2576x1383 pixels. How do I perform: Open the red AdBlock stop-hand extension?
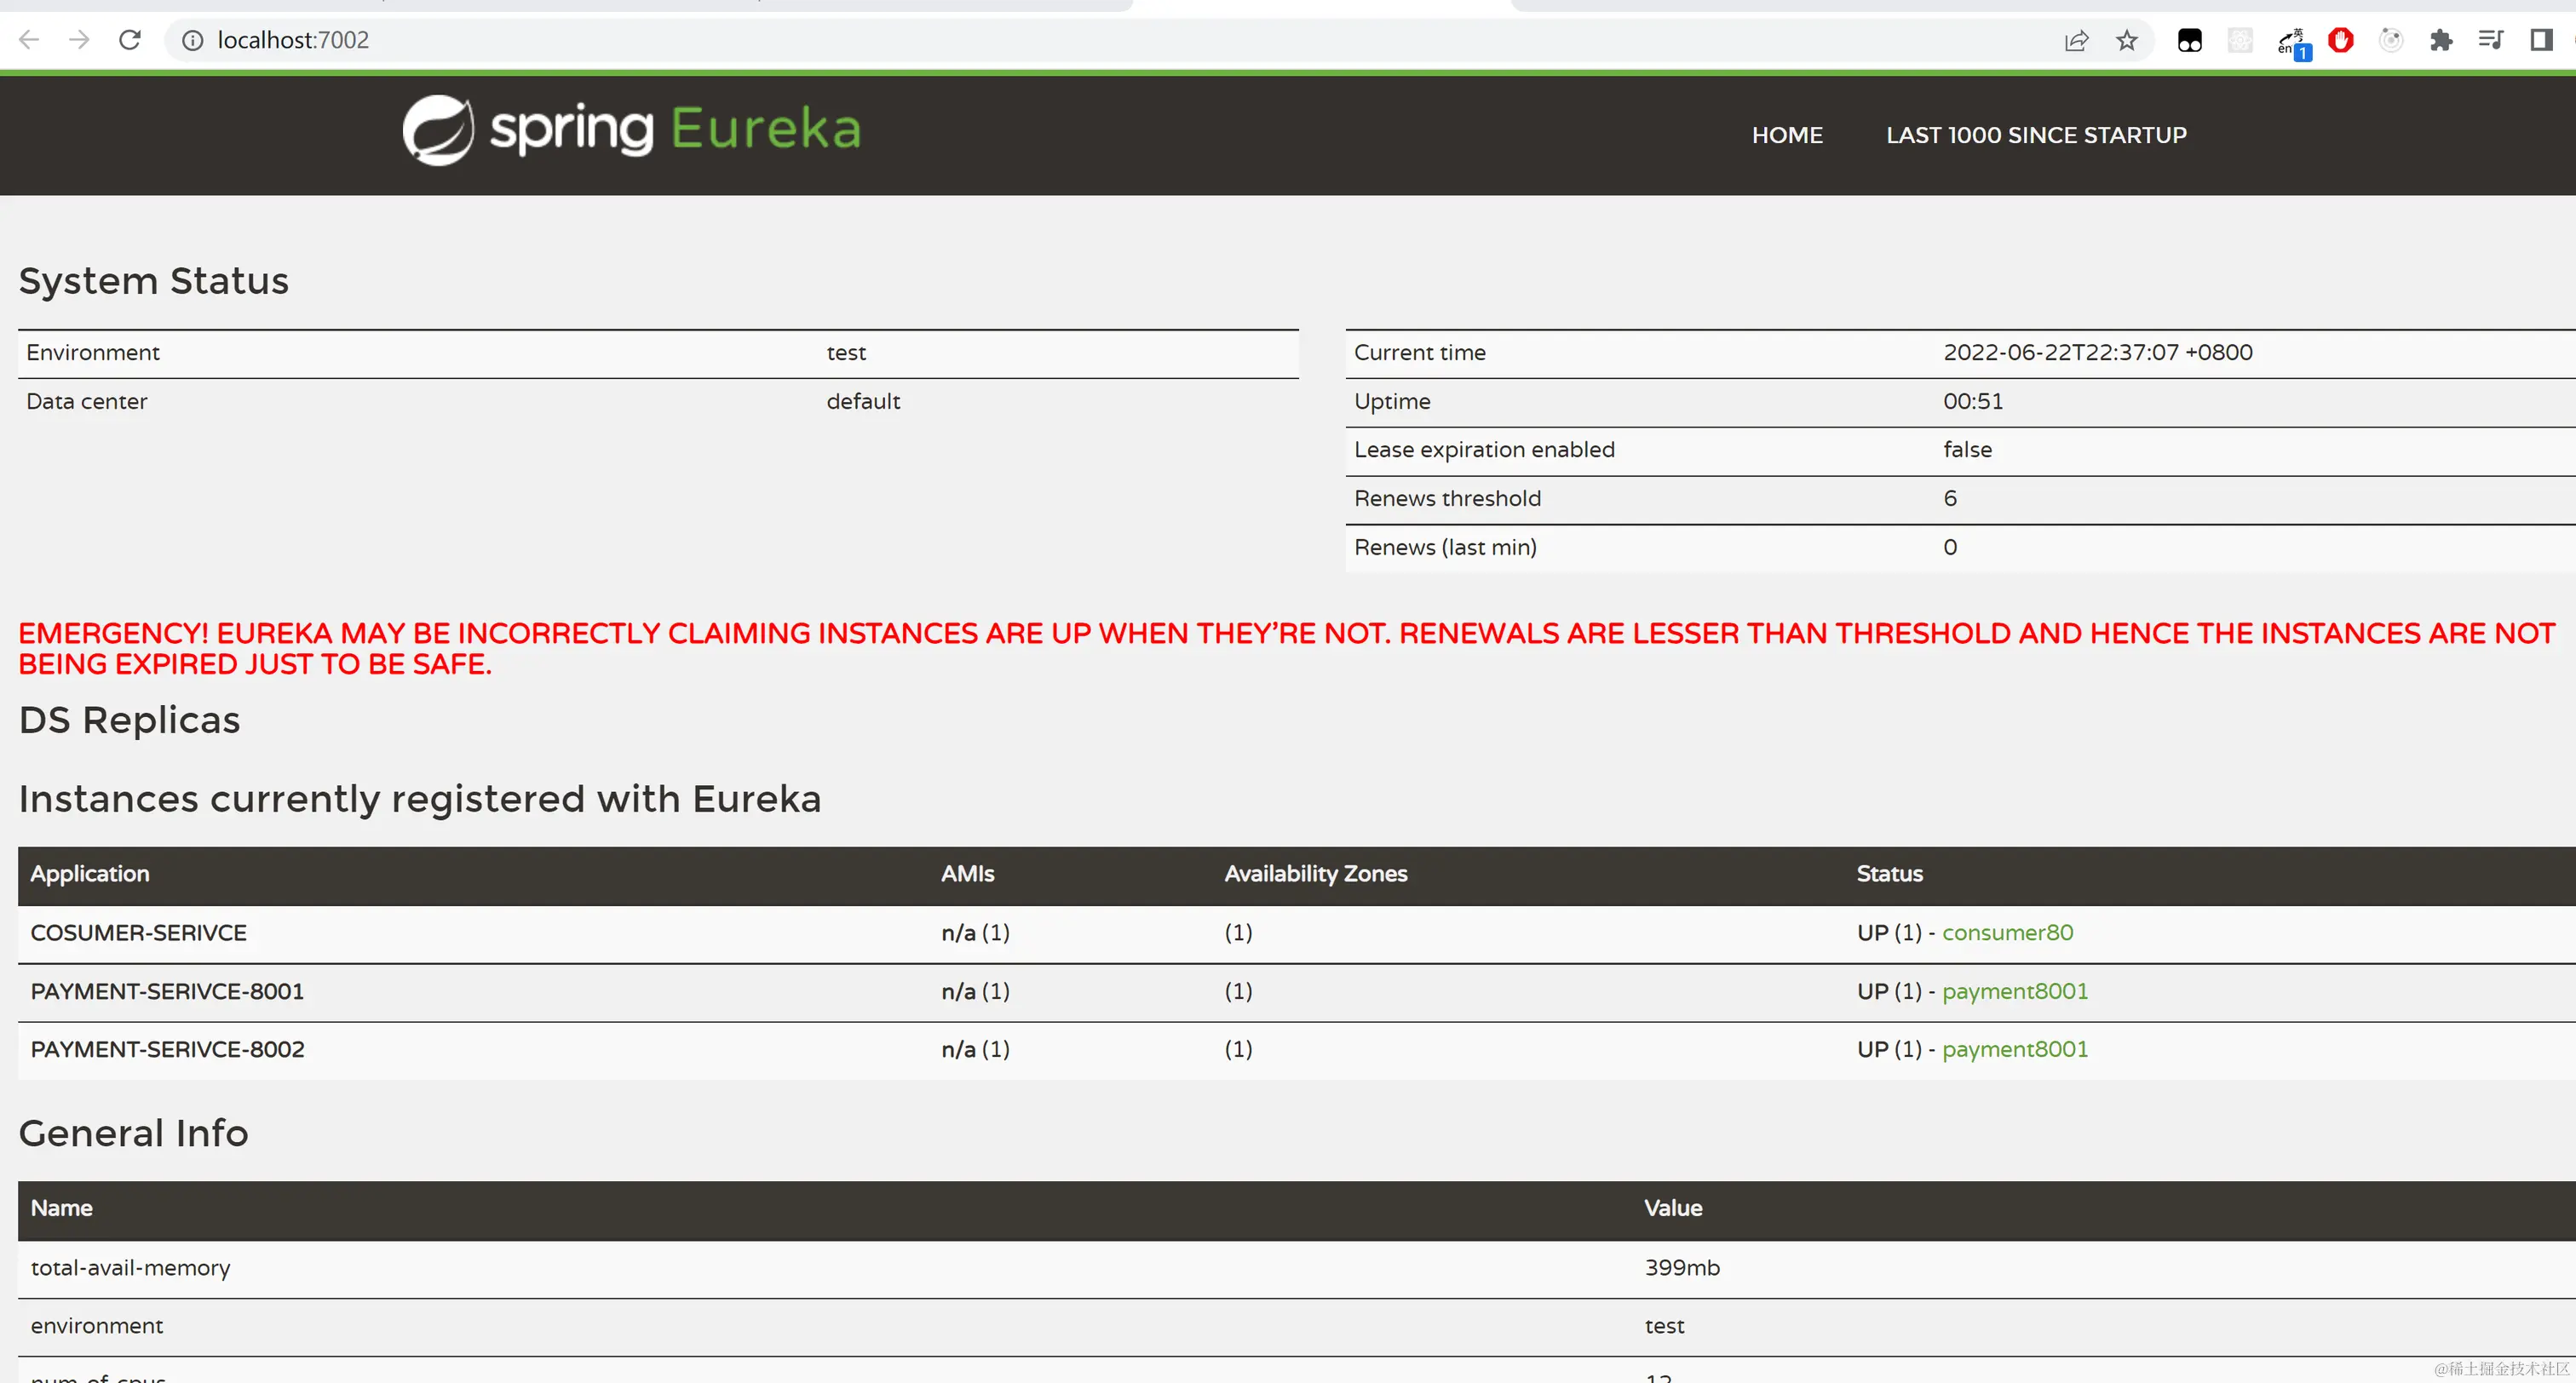click(2340, 40)
